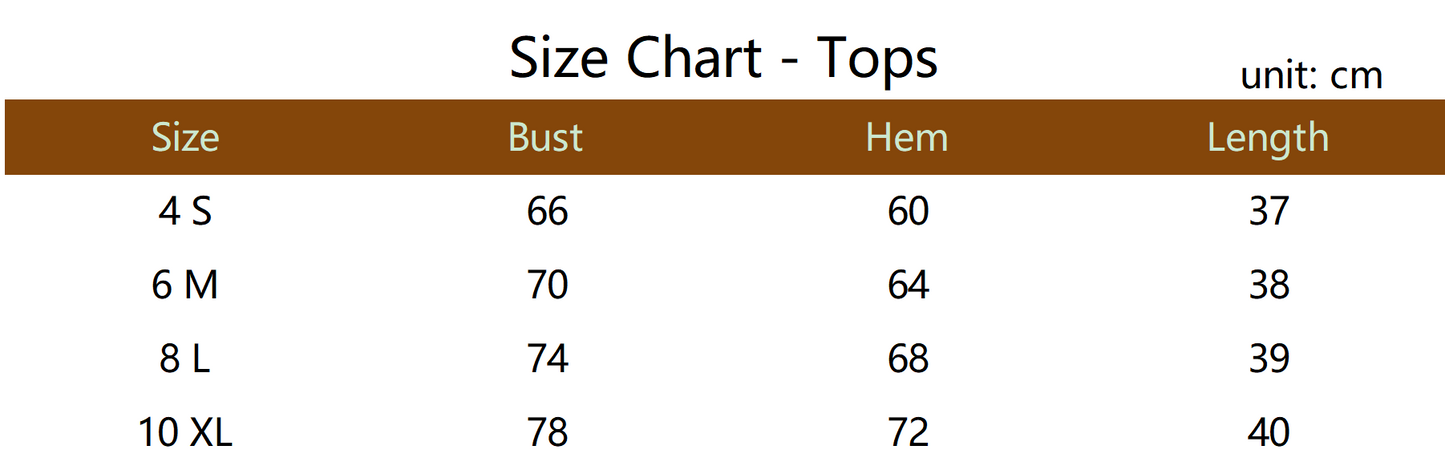The image size is (1445, 466).
Task: Select hem value 72 for size XL
Action: pos(908,433)
